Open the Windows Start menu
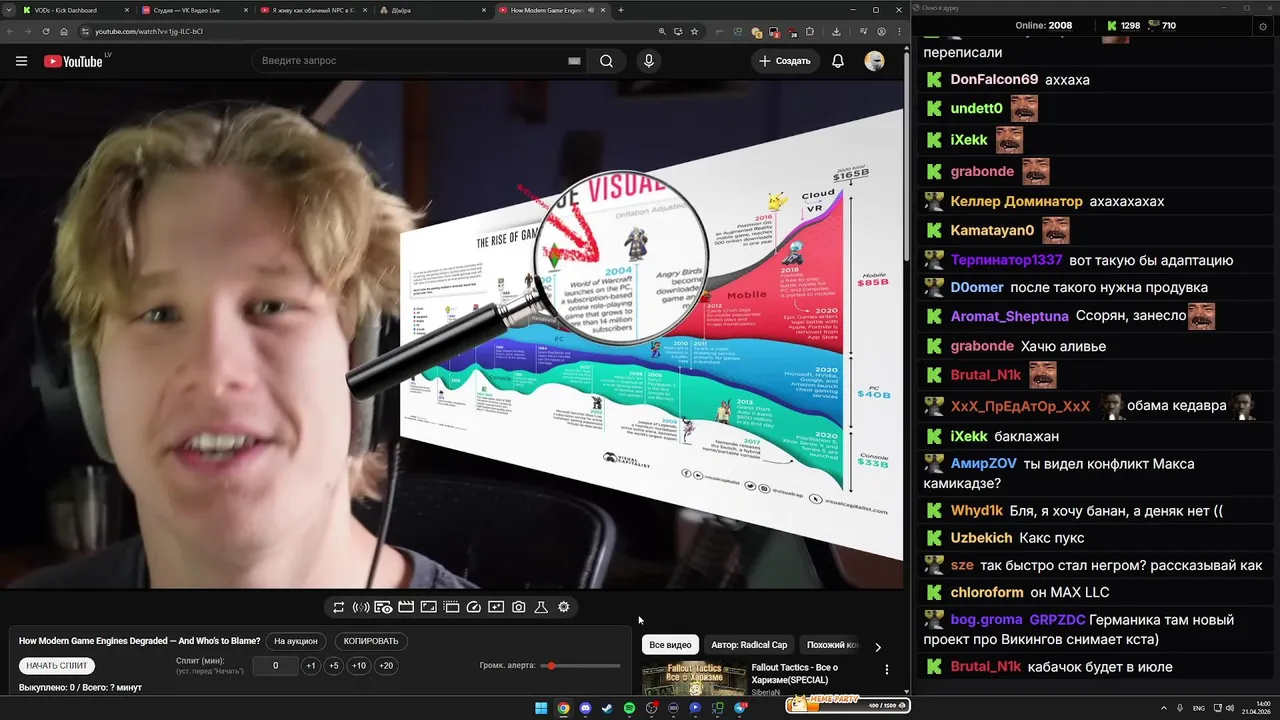This screenshot has width=1280, height=720. (x=541, y=708)
